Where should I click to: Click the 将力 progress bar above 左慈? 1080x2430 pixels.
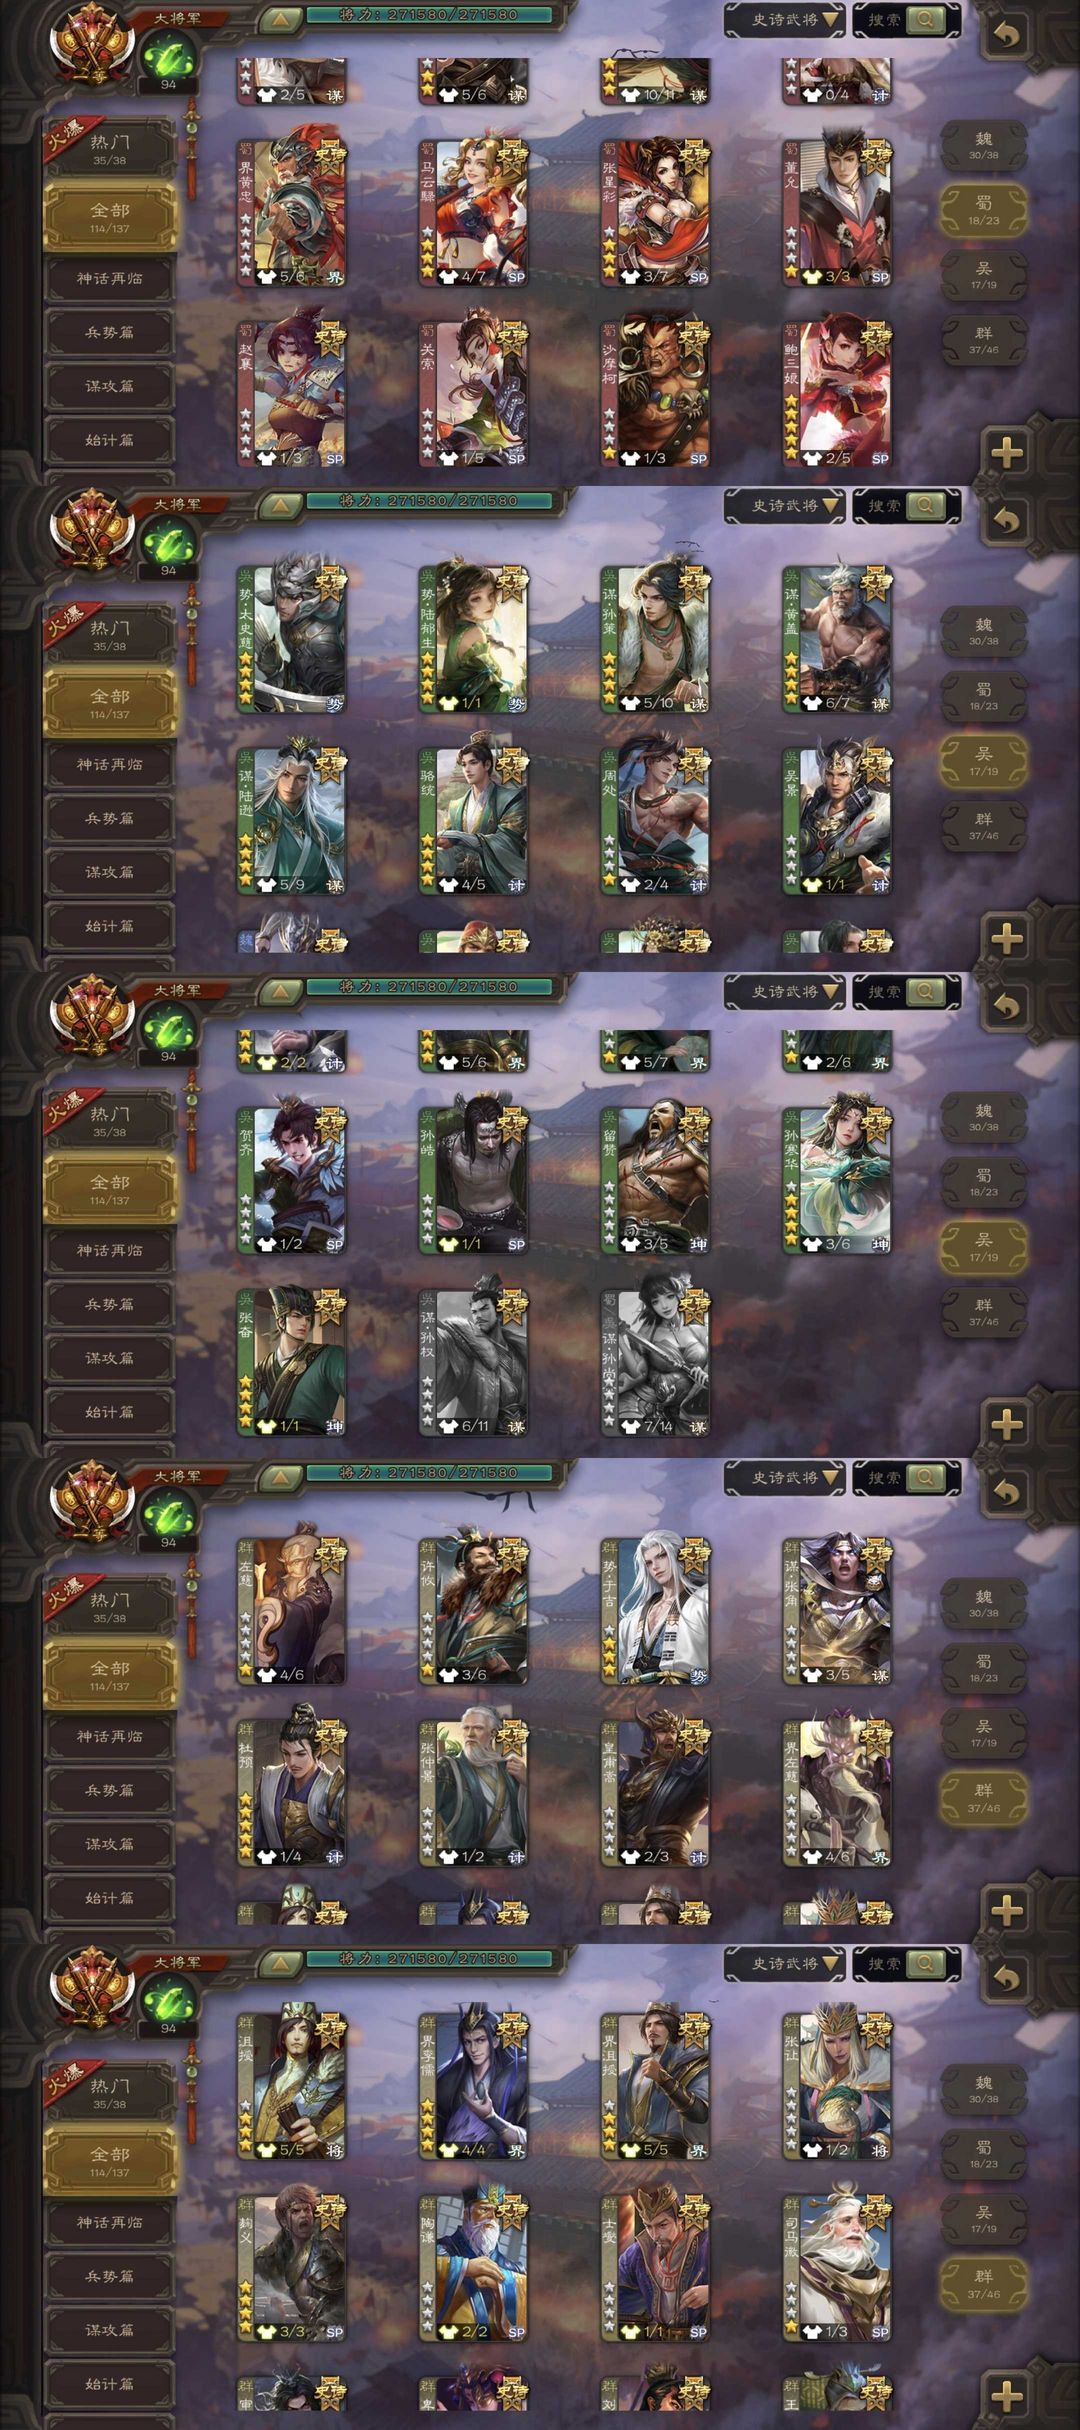tap(429, 1473)
